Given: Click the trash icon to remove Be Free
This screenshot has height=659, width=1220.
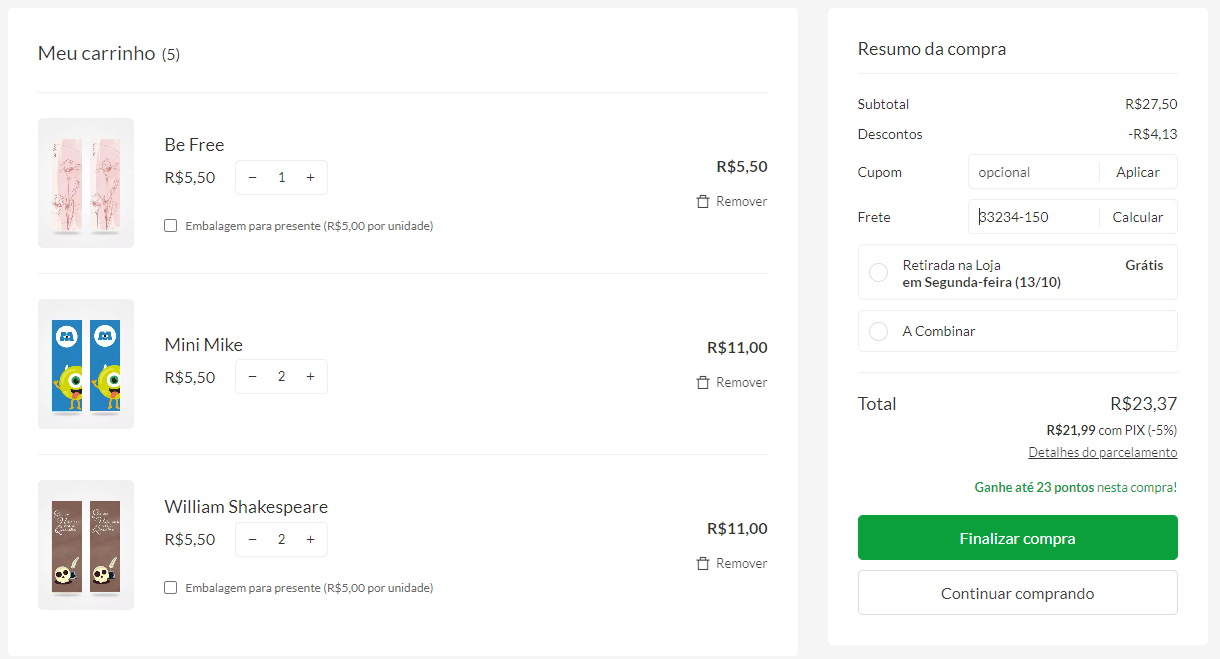Looking at the screenshot, I should tap(703, 201).
